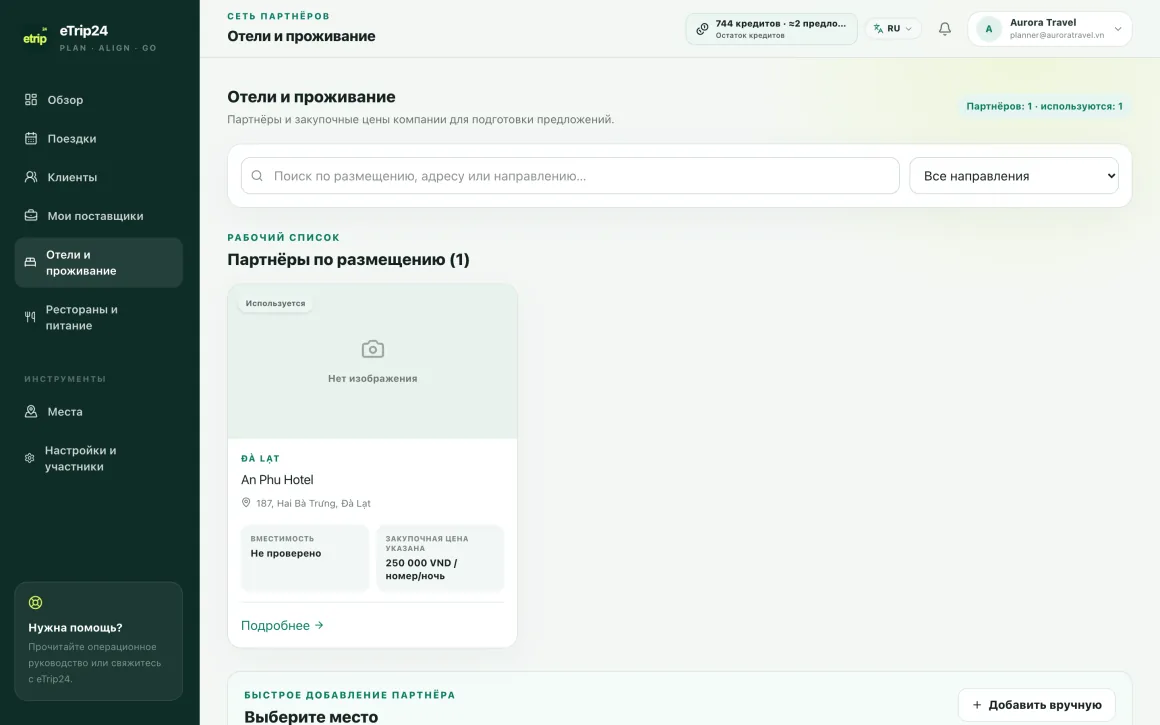Select Отели и проживание menu item
1160x725 pixels.
click(x=98, y=263)
